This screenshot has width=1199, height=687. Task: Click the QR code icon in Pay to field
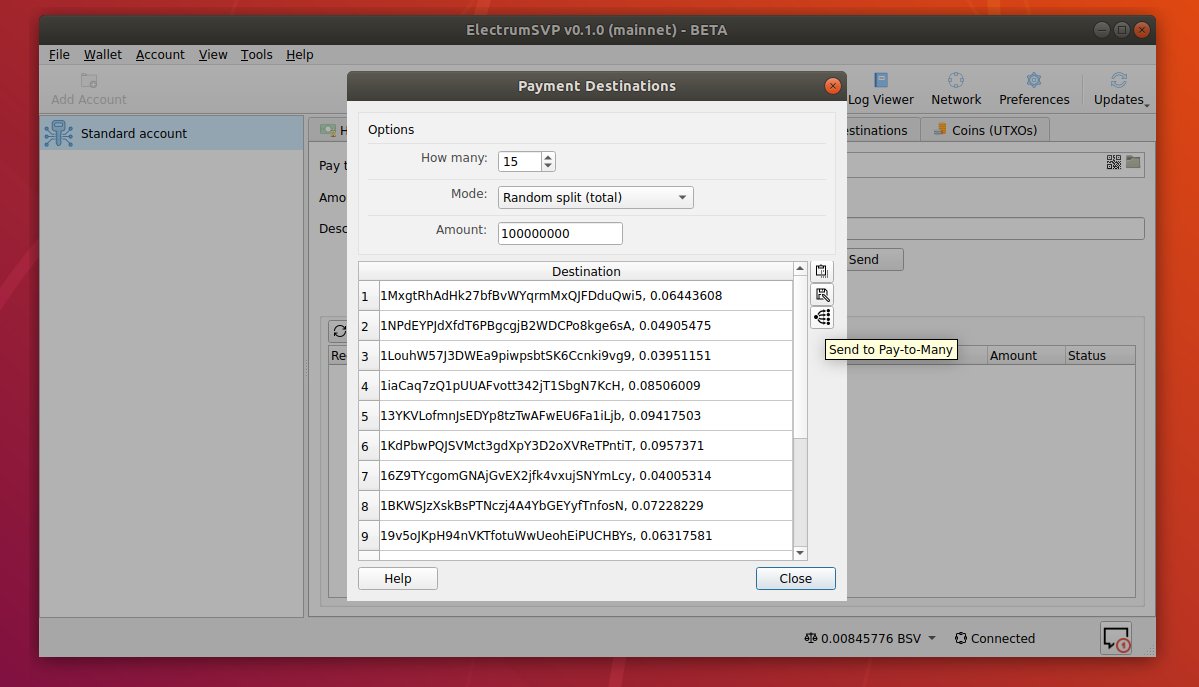[1113, 162]
